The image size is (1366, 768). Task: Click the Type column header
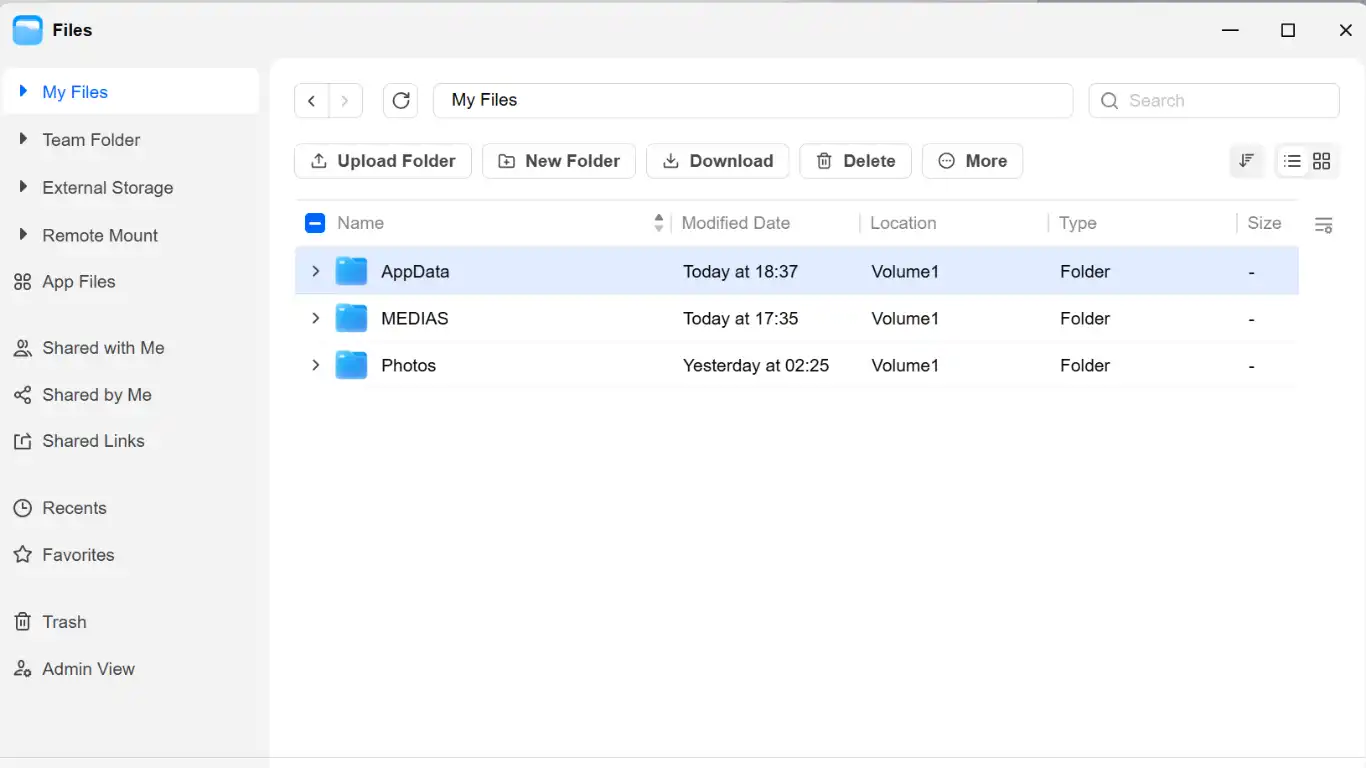click(x=1078, y=223)
